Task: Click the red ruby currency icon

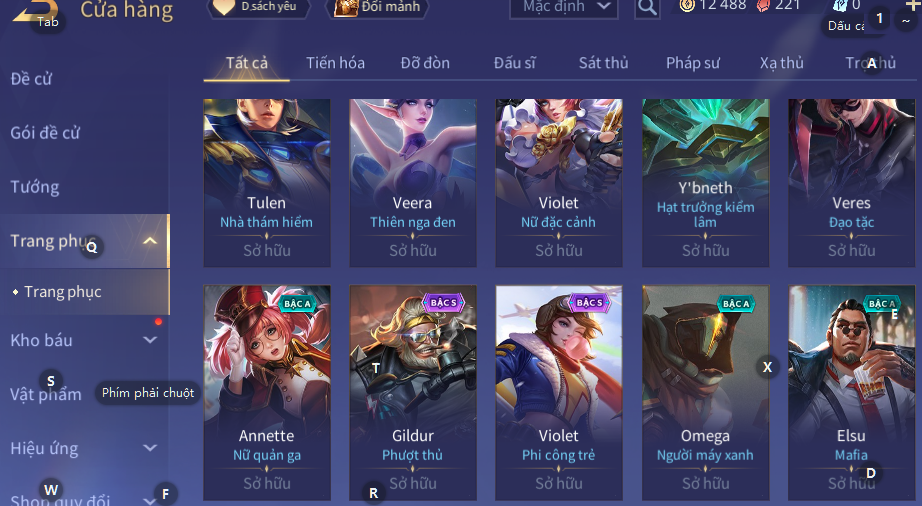Action: (763, 5)
